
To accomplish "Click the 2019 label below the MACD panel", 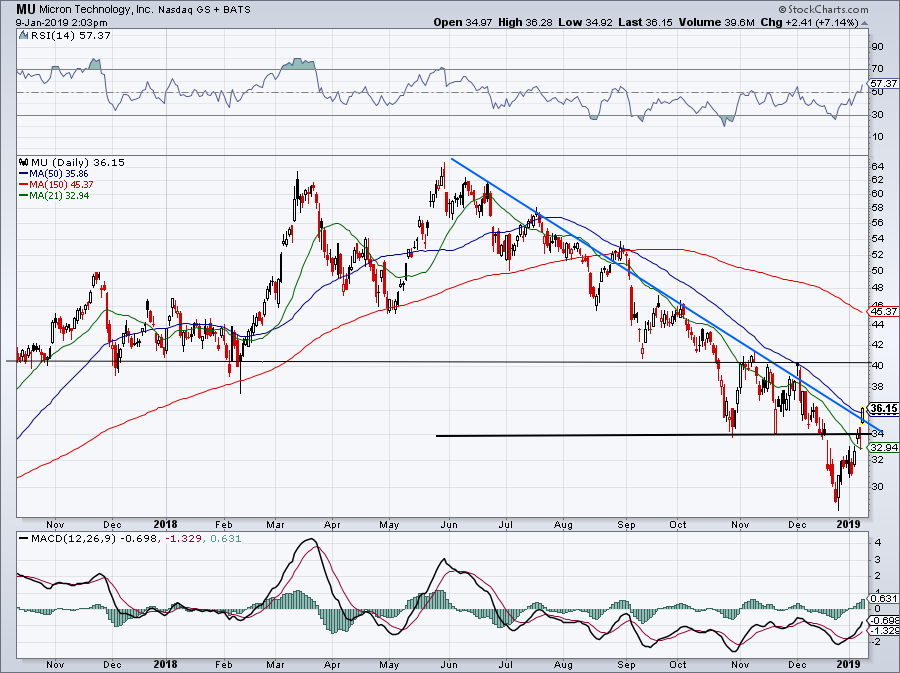I will point(848,664).
